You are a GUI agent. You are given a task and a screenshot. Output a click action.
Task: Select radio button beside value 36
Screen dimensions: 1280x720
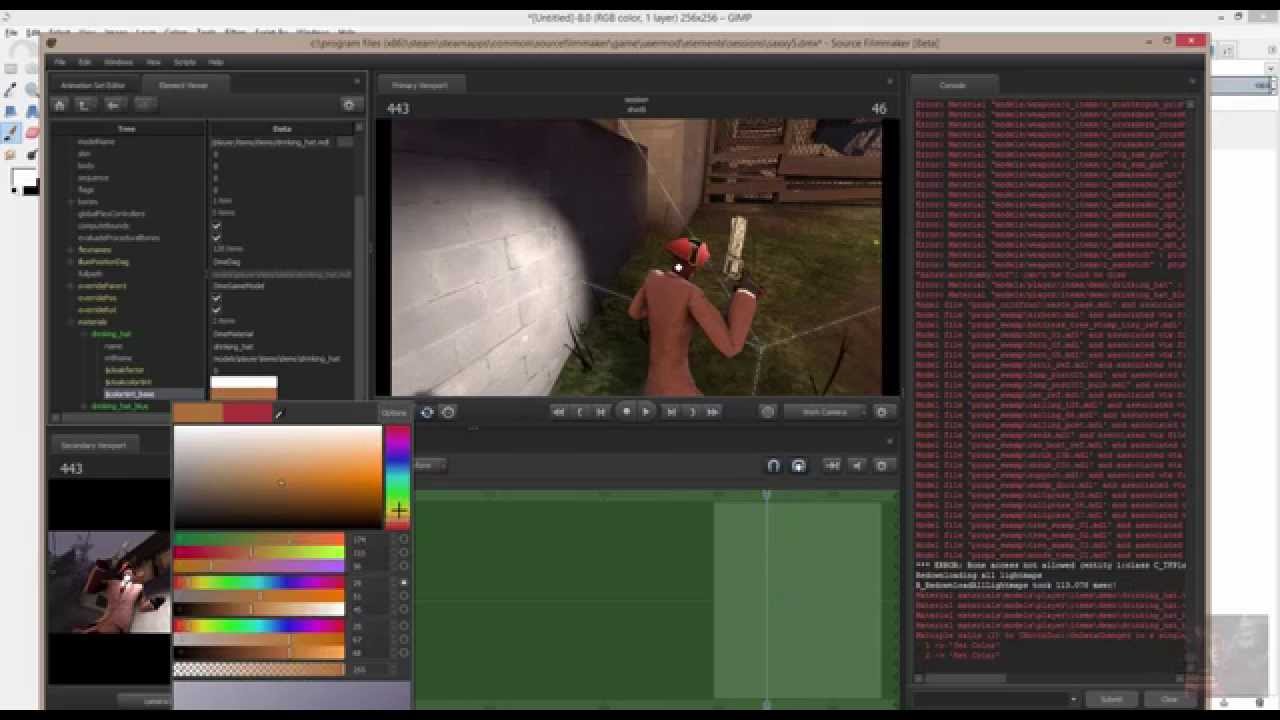[403, 566]
